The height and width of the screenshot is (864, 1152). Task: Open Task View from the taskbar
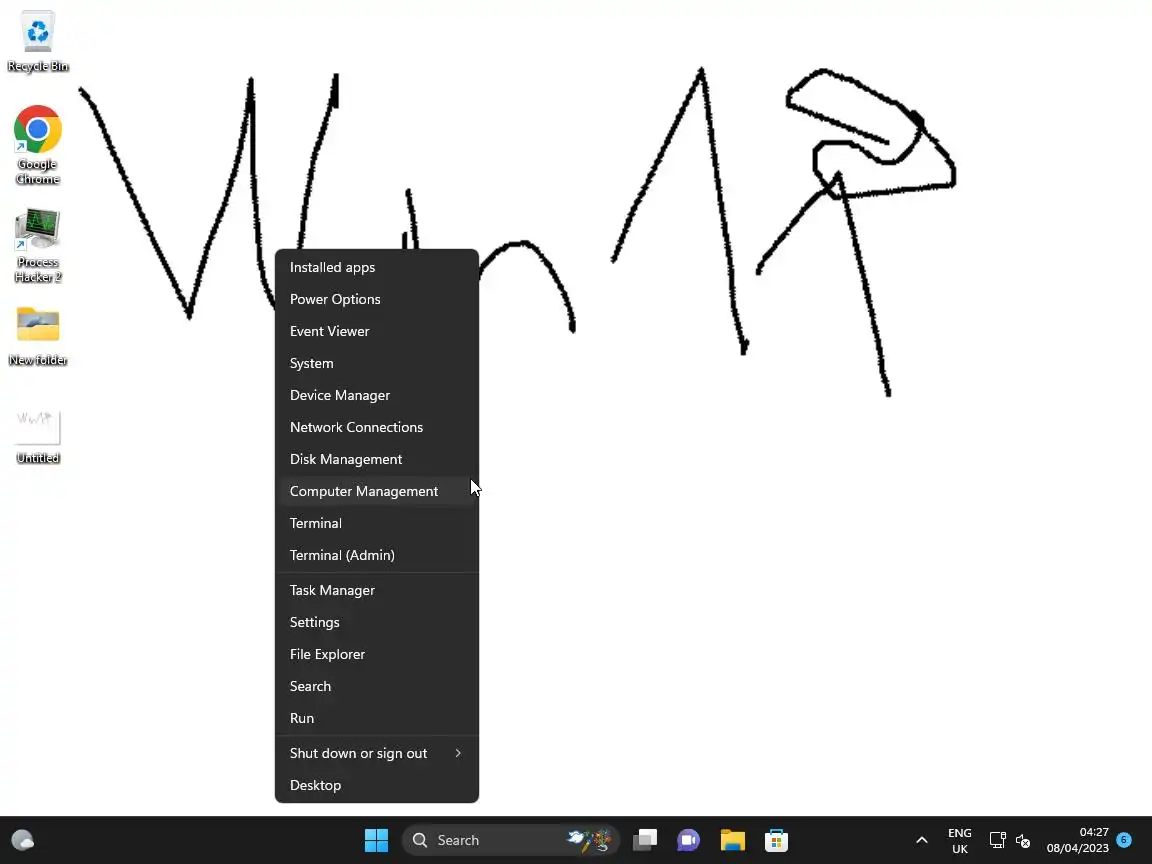pyautogui.click(x=644, y=840)
